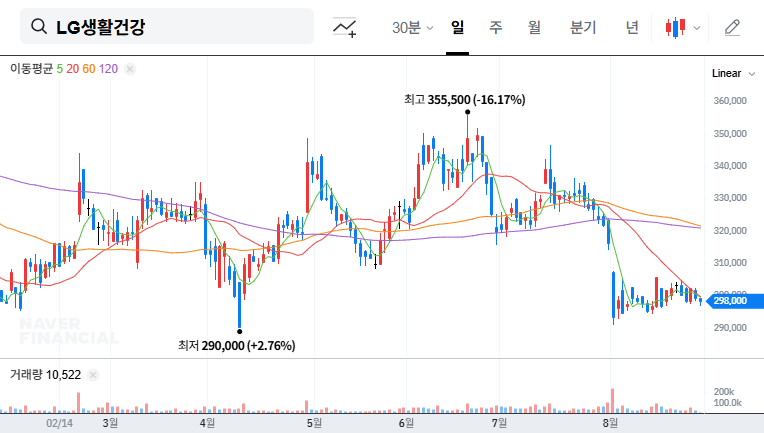Click the 290,000 price axis label
The width and height of the screenshot is (764, 433).
[730, 328]
